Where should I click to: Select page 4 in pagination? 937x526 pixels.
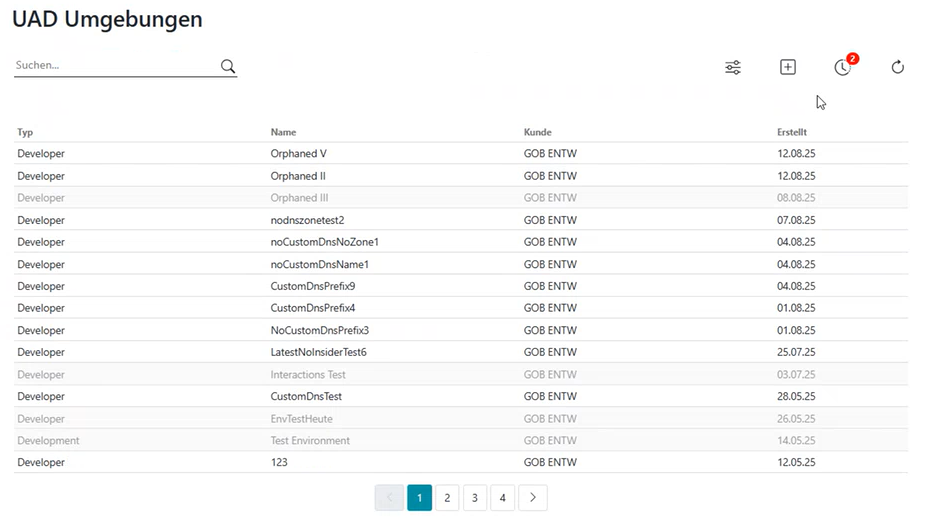click(503, 498)
